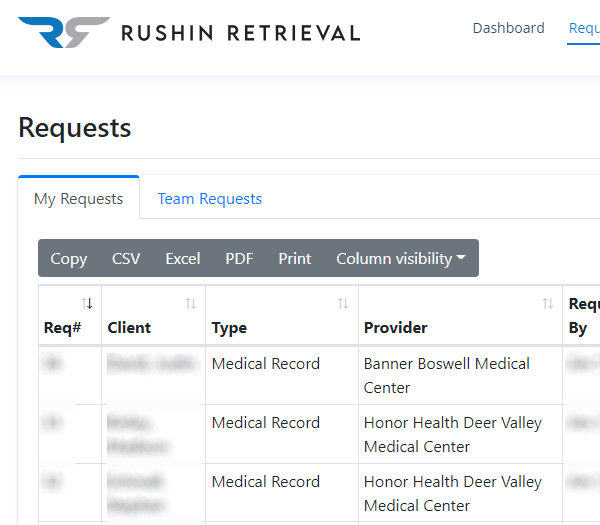Click the Print button

pyautogui.click(x=294, y=258)
